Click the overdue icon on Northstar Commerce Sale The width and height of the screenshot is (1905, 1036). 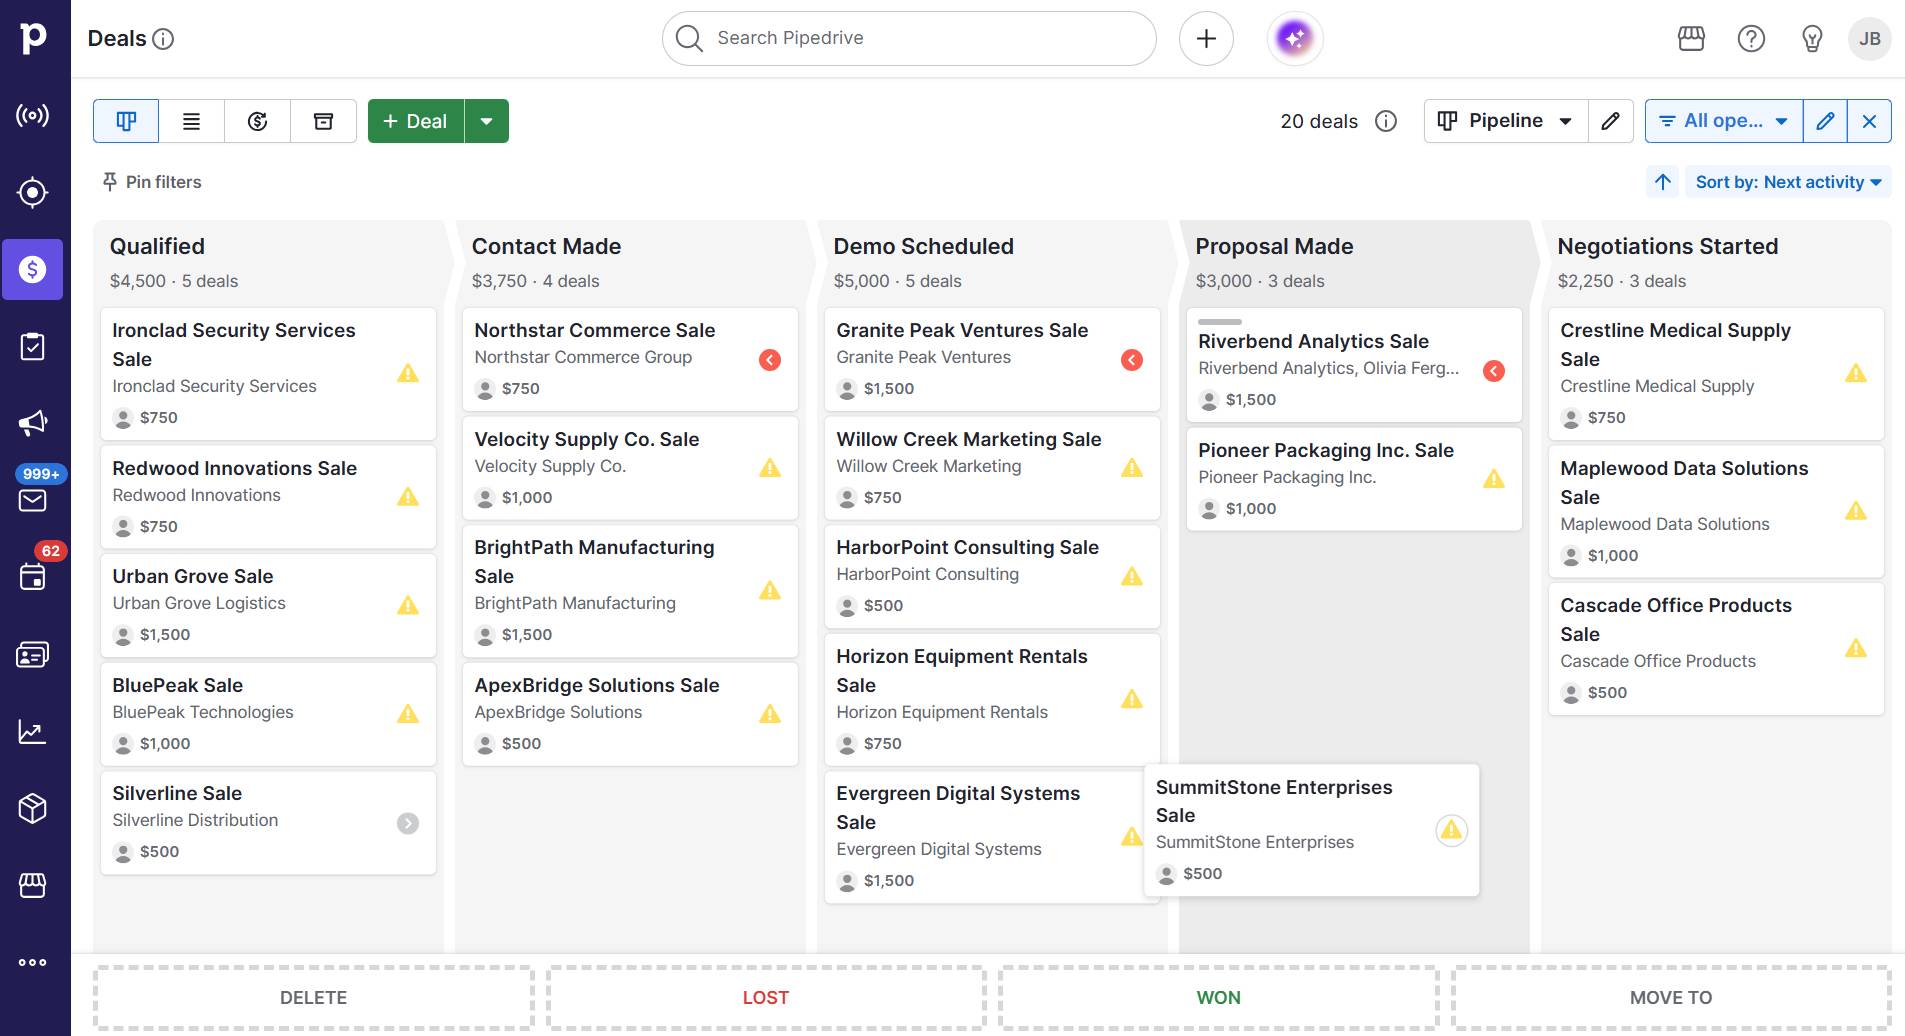(770, 360)
